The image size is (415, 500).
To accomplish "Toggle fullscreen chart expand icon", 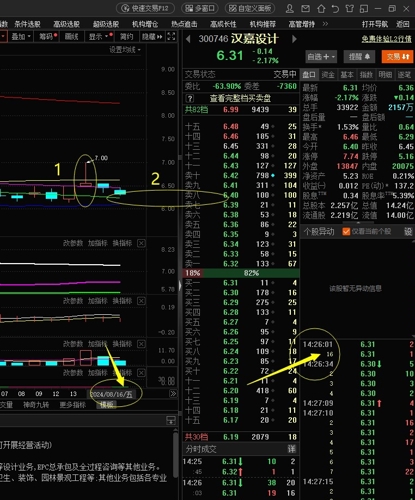I will [x=171, y=36].
